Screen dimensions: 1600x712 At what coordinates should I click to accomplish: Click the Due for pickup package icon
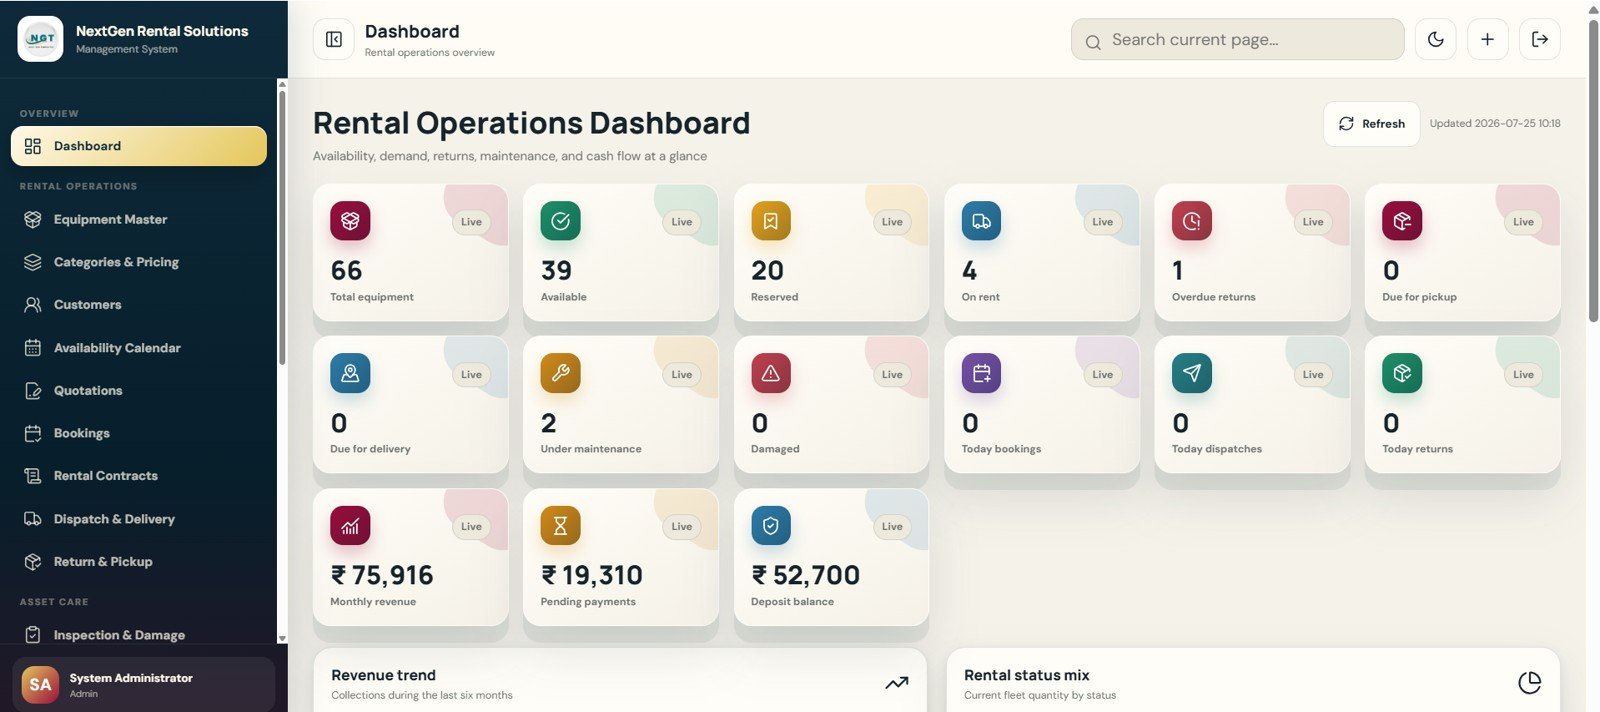[1402, 221]
